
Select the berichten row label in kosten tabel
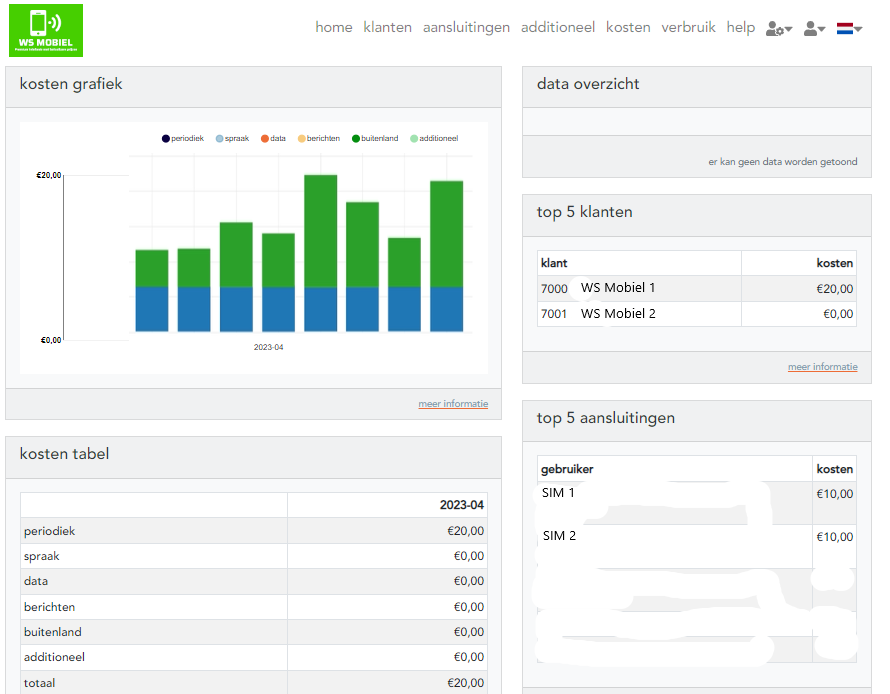[49, 607]
